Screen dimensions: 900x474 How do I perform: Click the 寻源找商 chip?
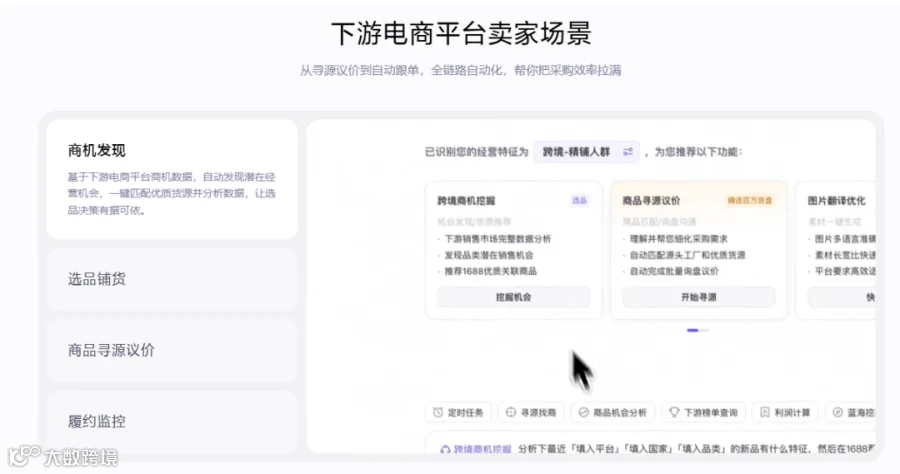[x=531, y=412]
